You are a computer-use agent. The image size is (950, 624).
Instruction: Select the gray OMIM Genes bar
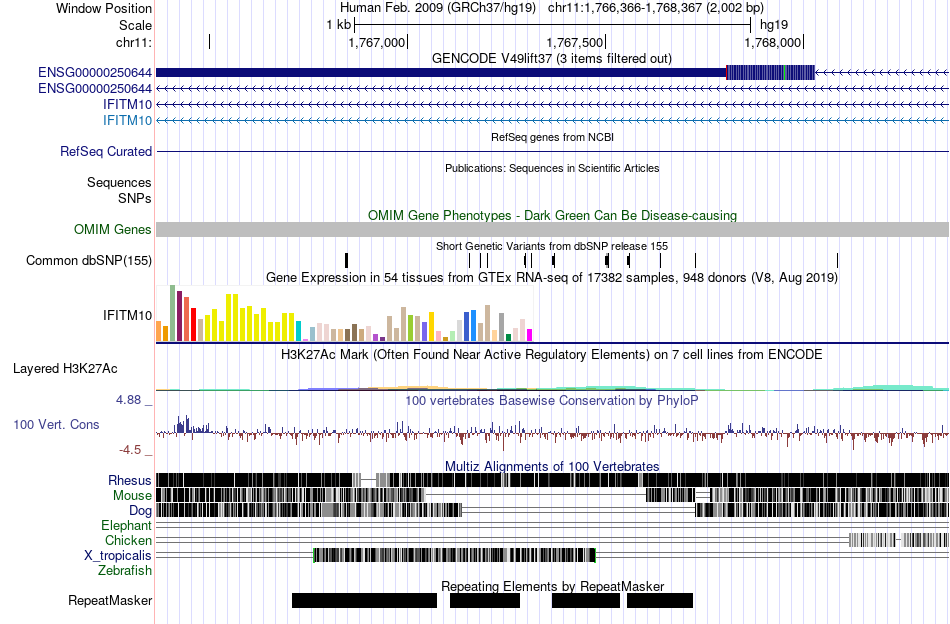(553, 230)
